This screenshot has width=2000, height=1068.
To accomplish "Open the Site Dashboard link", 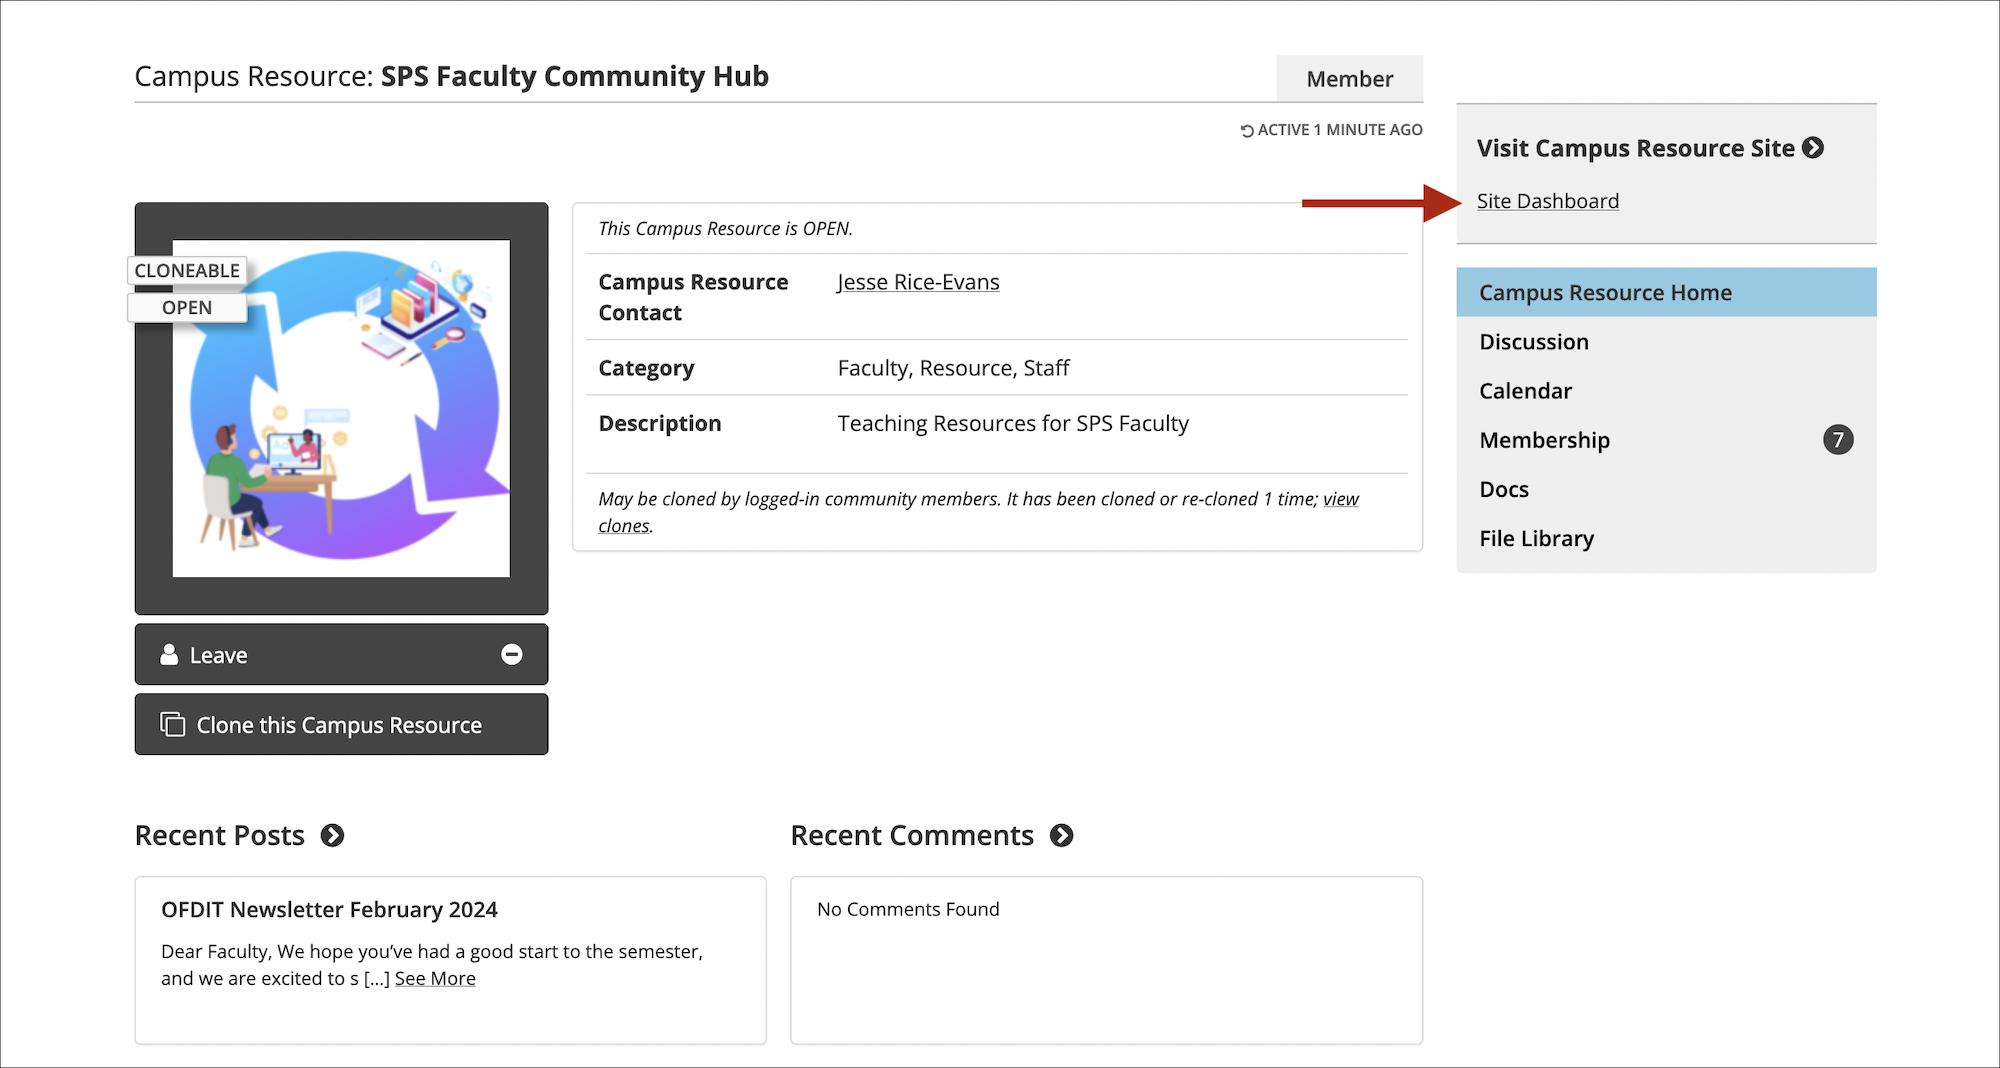I will tap(1548, 200).
